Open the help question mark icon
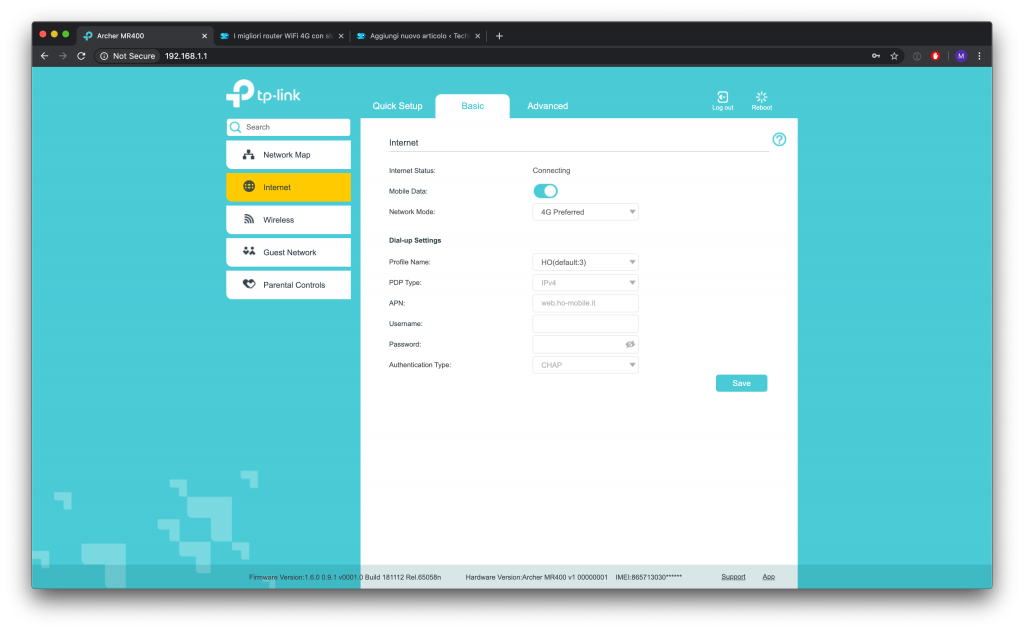Screen dimensions: 1024x631 pos(779,139)
